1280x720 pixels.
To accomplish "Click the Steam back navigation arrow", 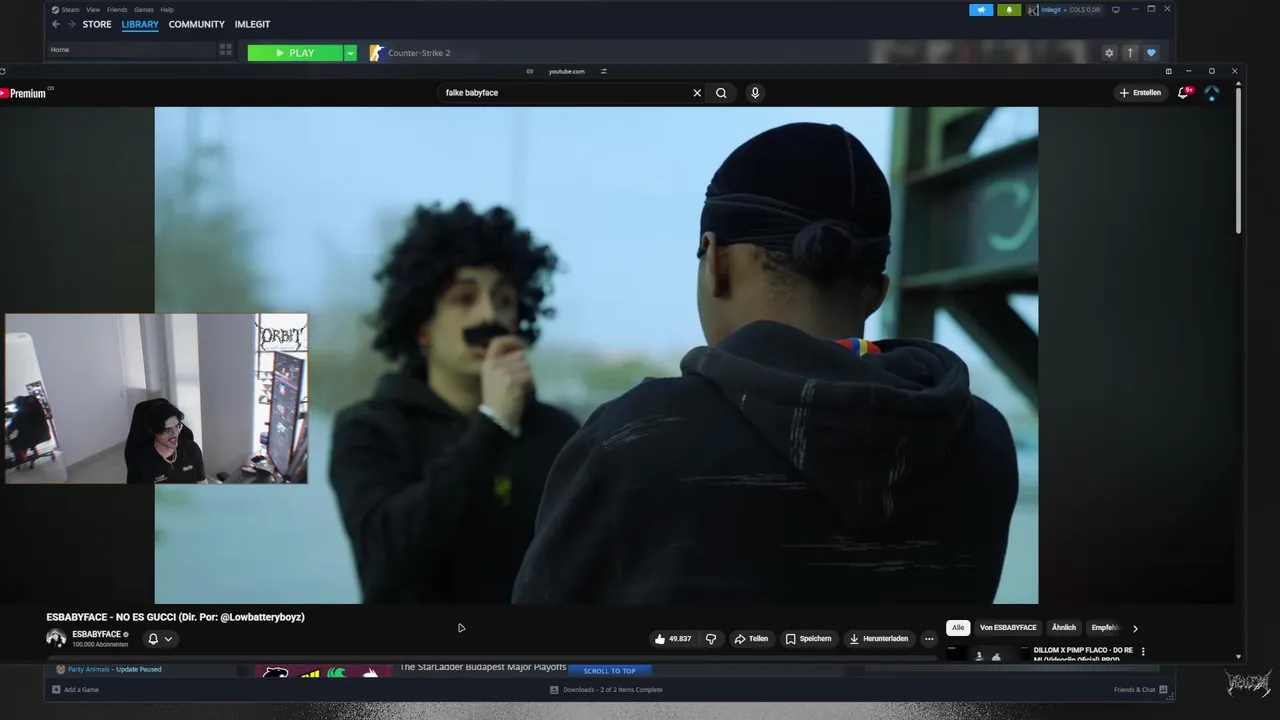I will (x=56, y=24).
